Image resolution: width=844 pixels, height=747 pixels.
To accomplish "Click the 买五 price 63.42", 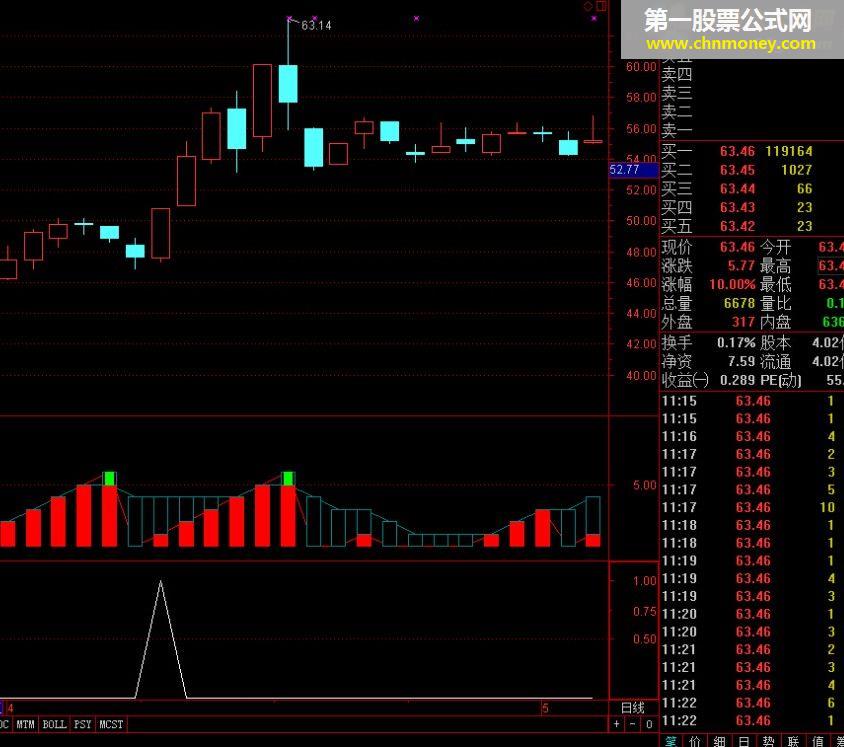I will click(738, 227).
